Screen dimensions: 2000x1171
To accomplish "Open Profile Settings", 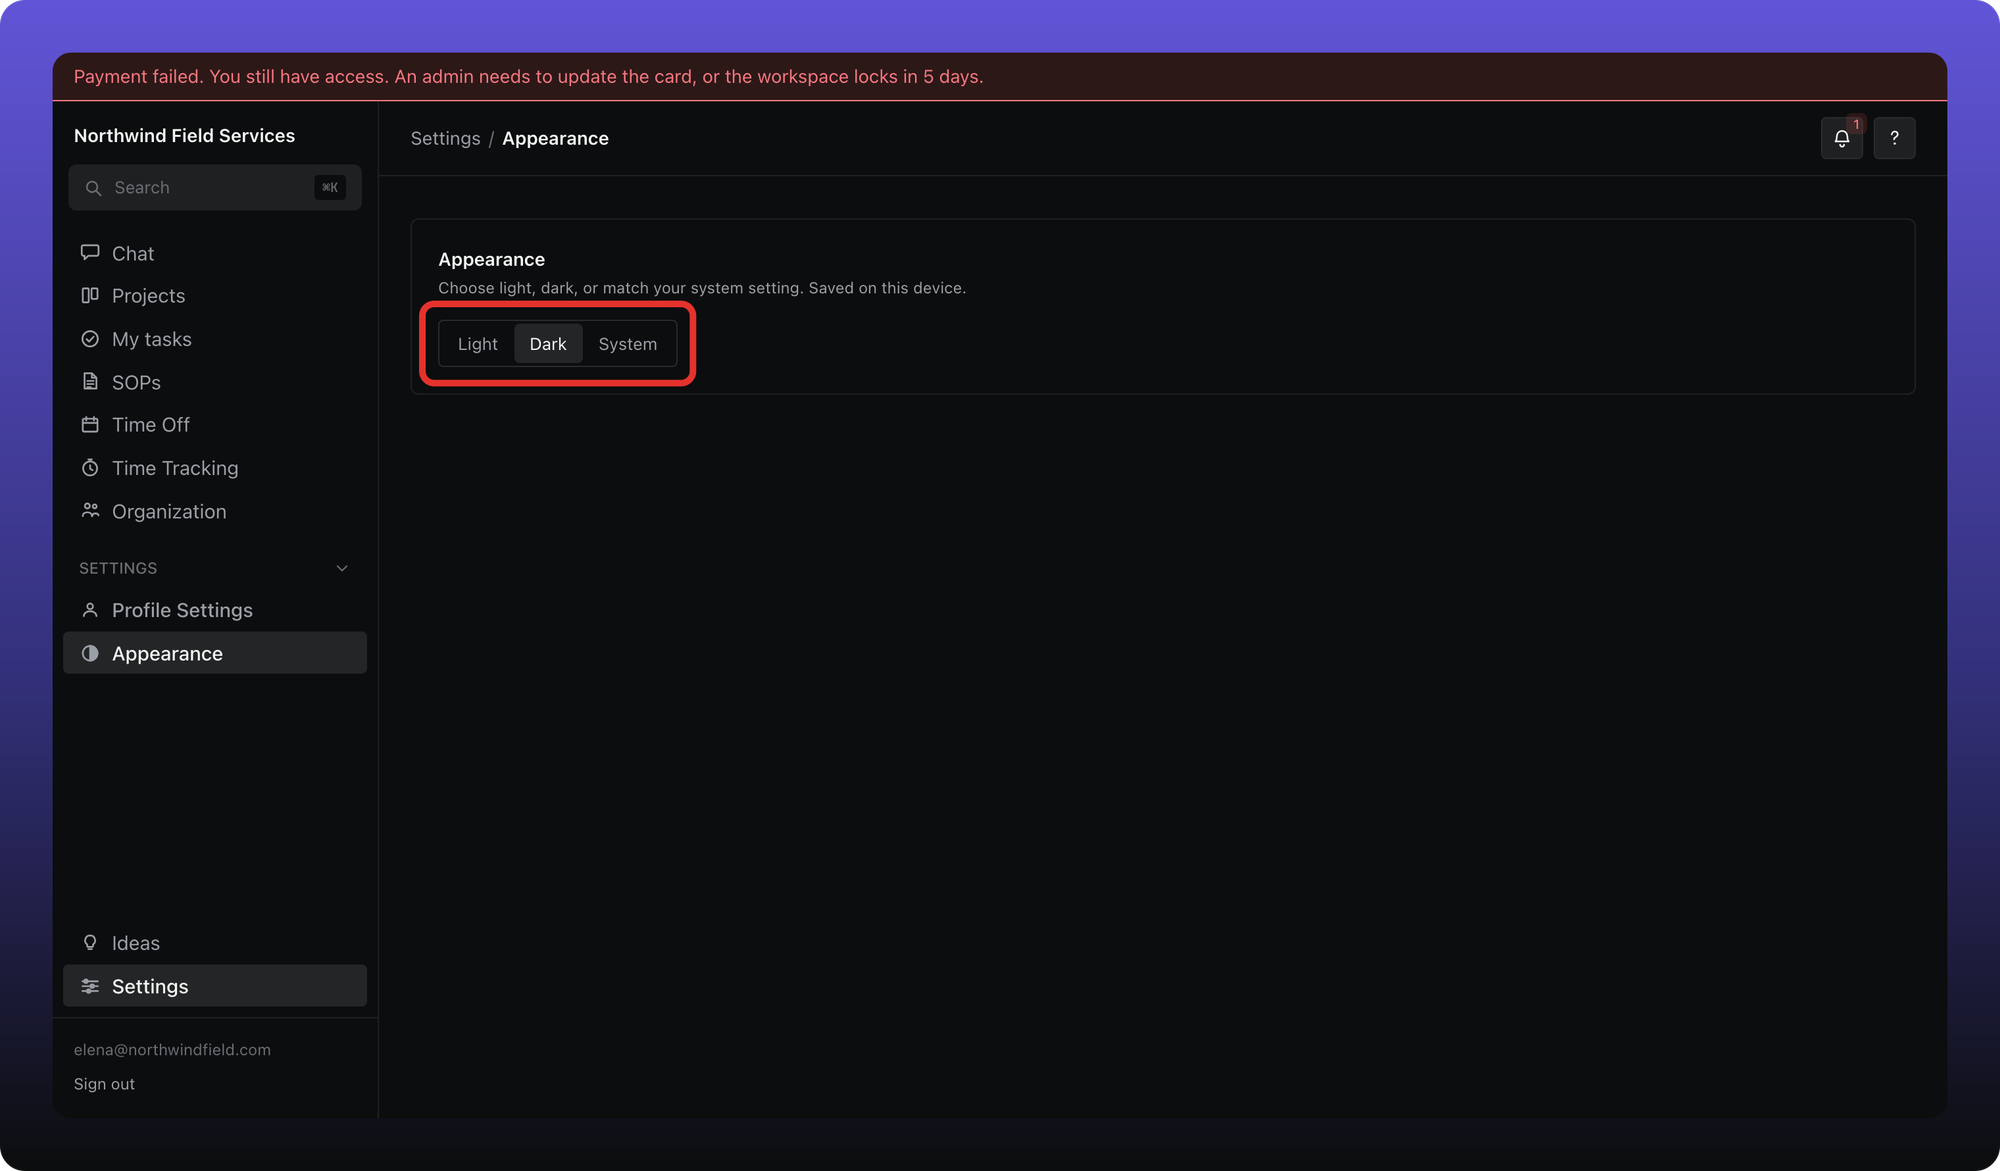I will (x=215, y=610).
